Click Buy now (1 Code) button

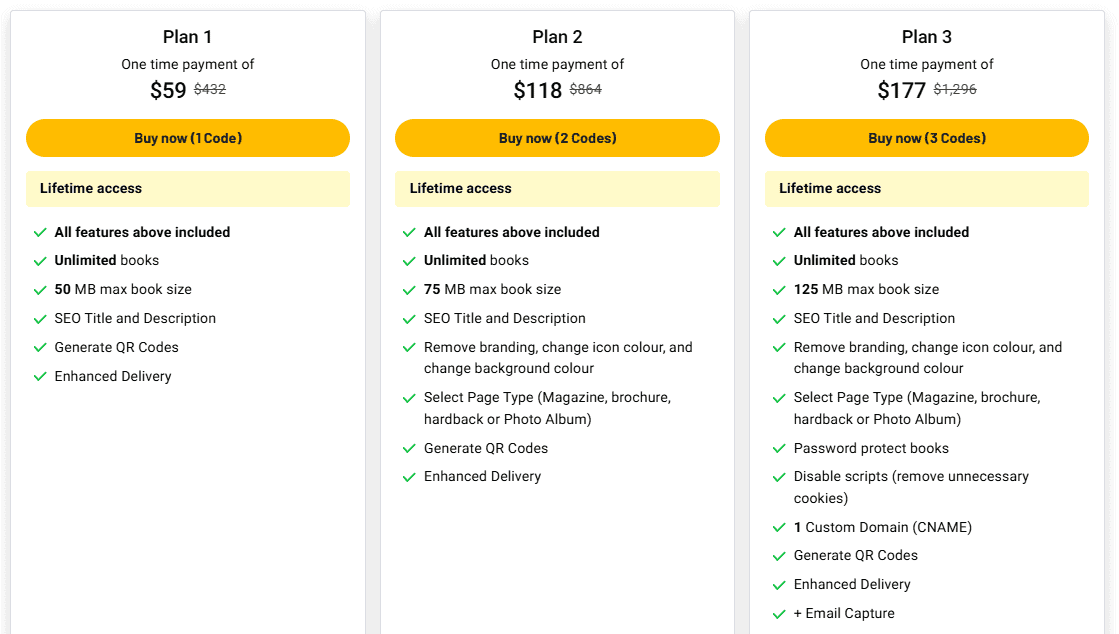pos(188,138)
